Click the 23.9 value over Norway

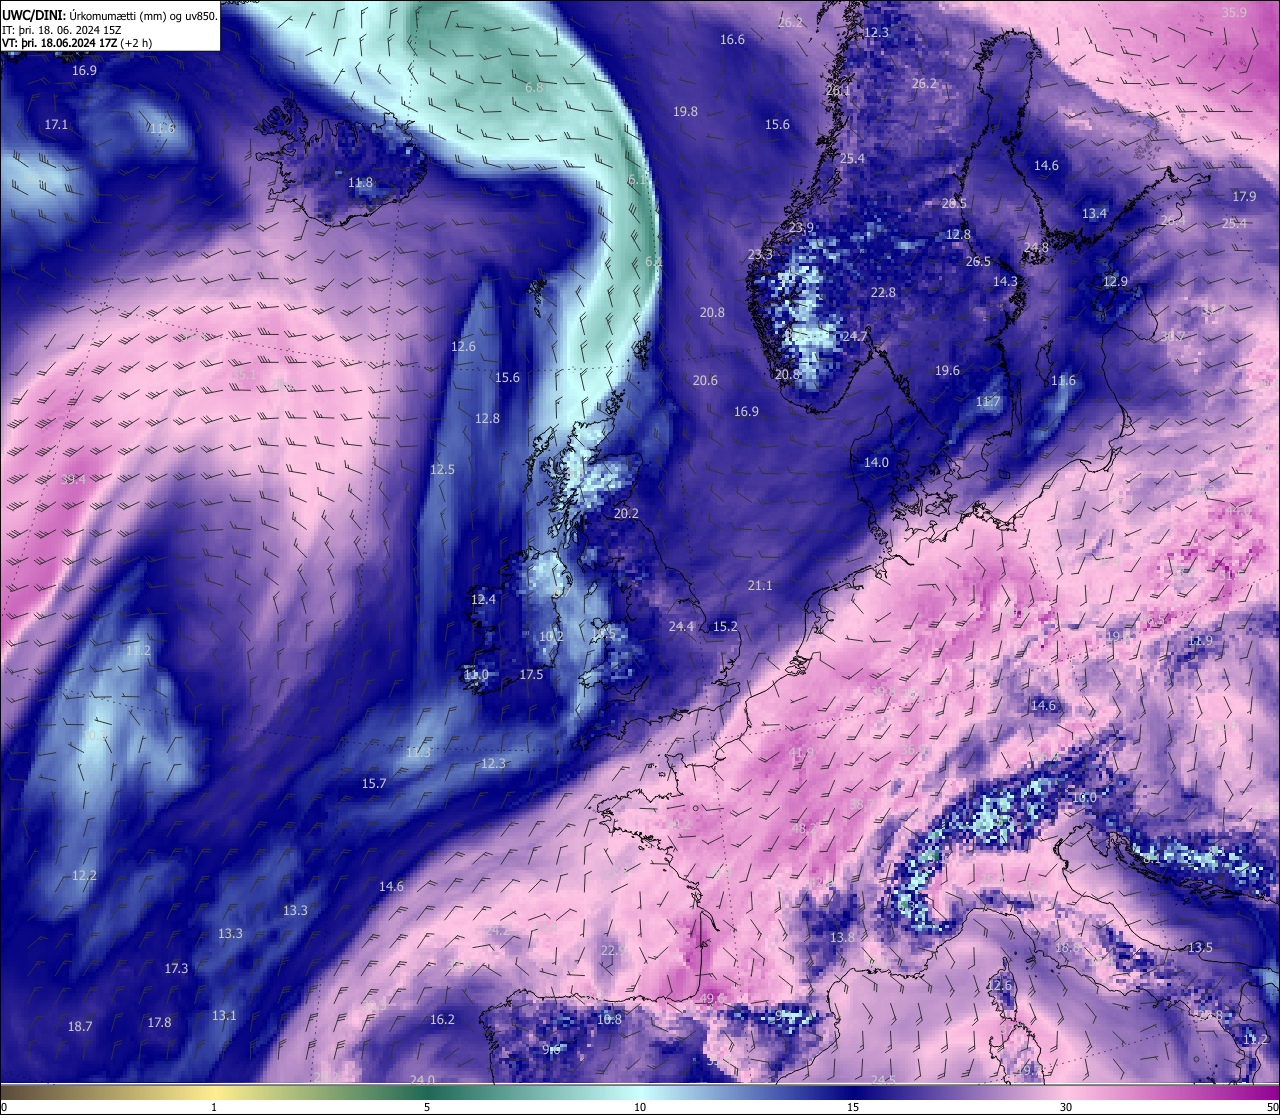point(801,228)
